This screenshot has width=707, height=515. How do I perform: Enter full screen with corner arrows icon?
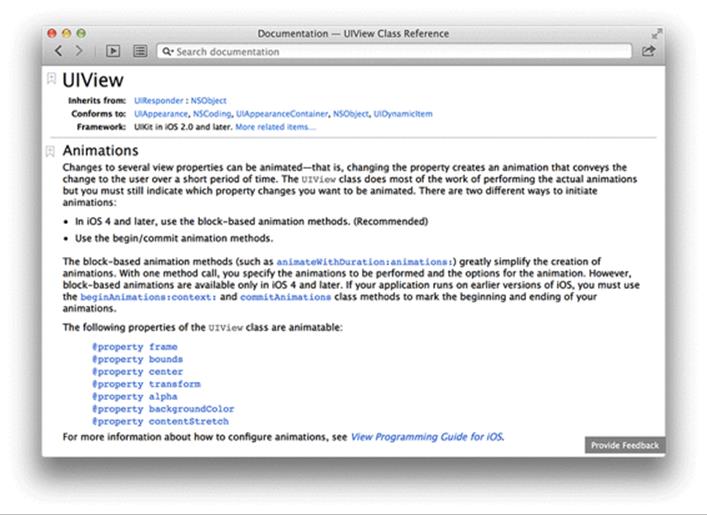(x=656, y=33)
